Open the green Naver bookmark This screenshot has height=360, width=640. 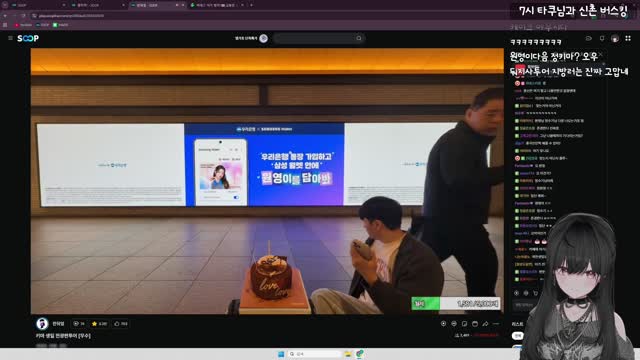coord(60,25)
